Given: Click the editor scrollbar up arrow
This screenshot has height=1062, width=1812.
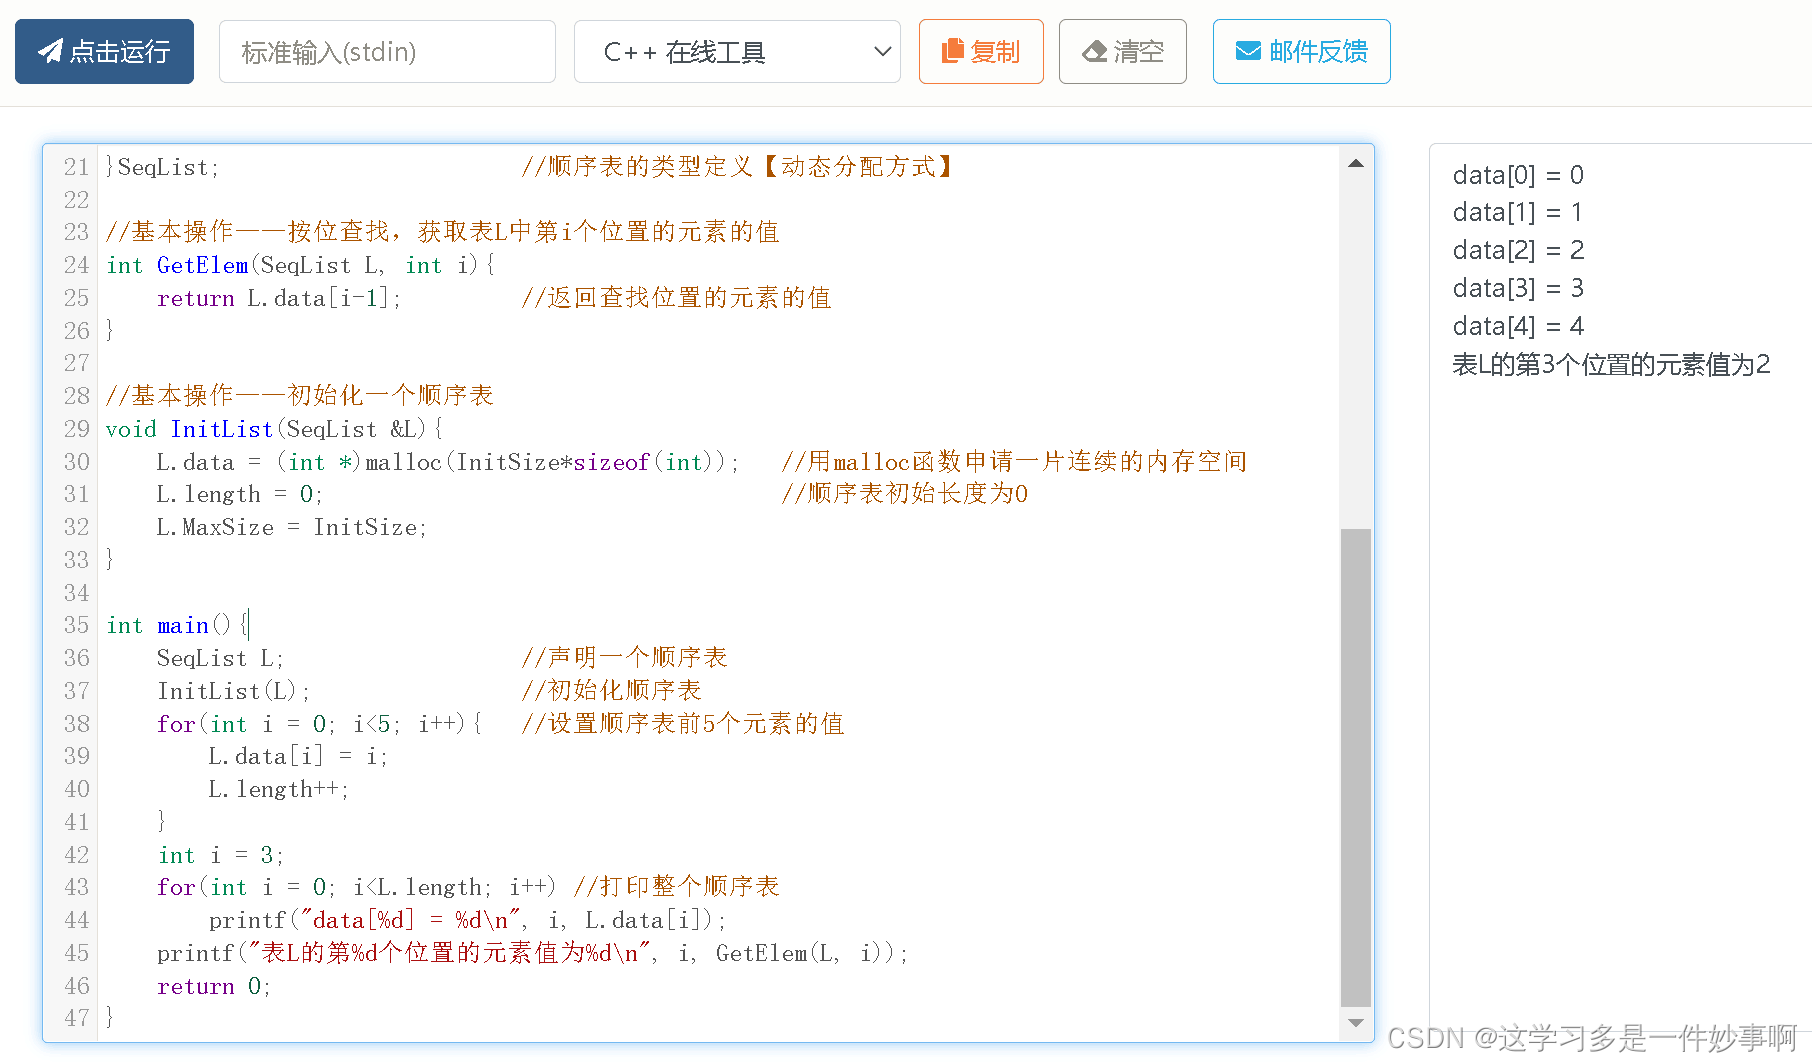Looking at the screenshot, I should [1356, 163].
